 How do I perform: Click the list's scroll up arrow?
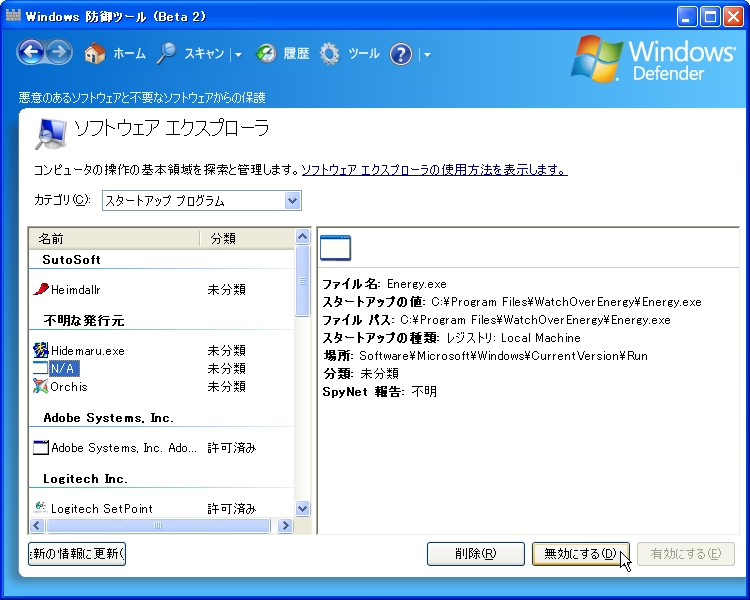click(x=302, y=236)
